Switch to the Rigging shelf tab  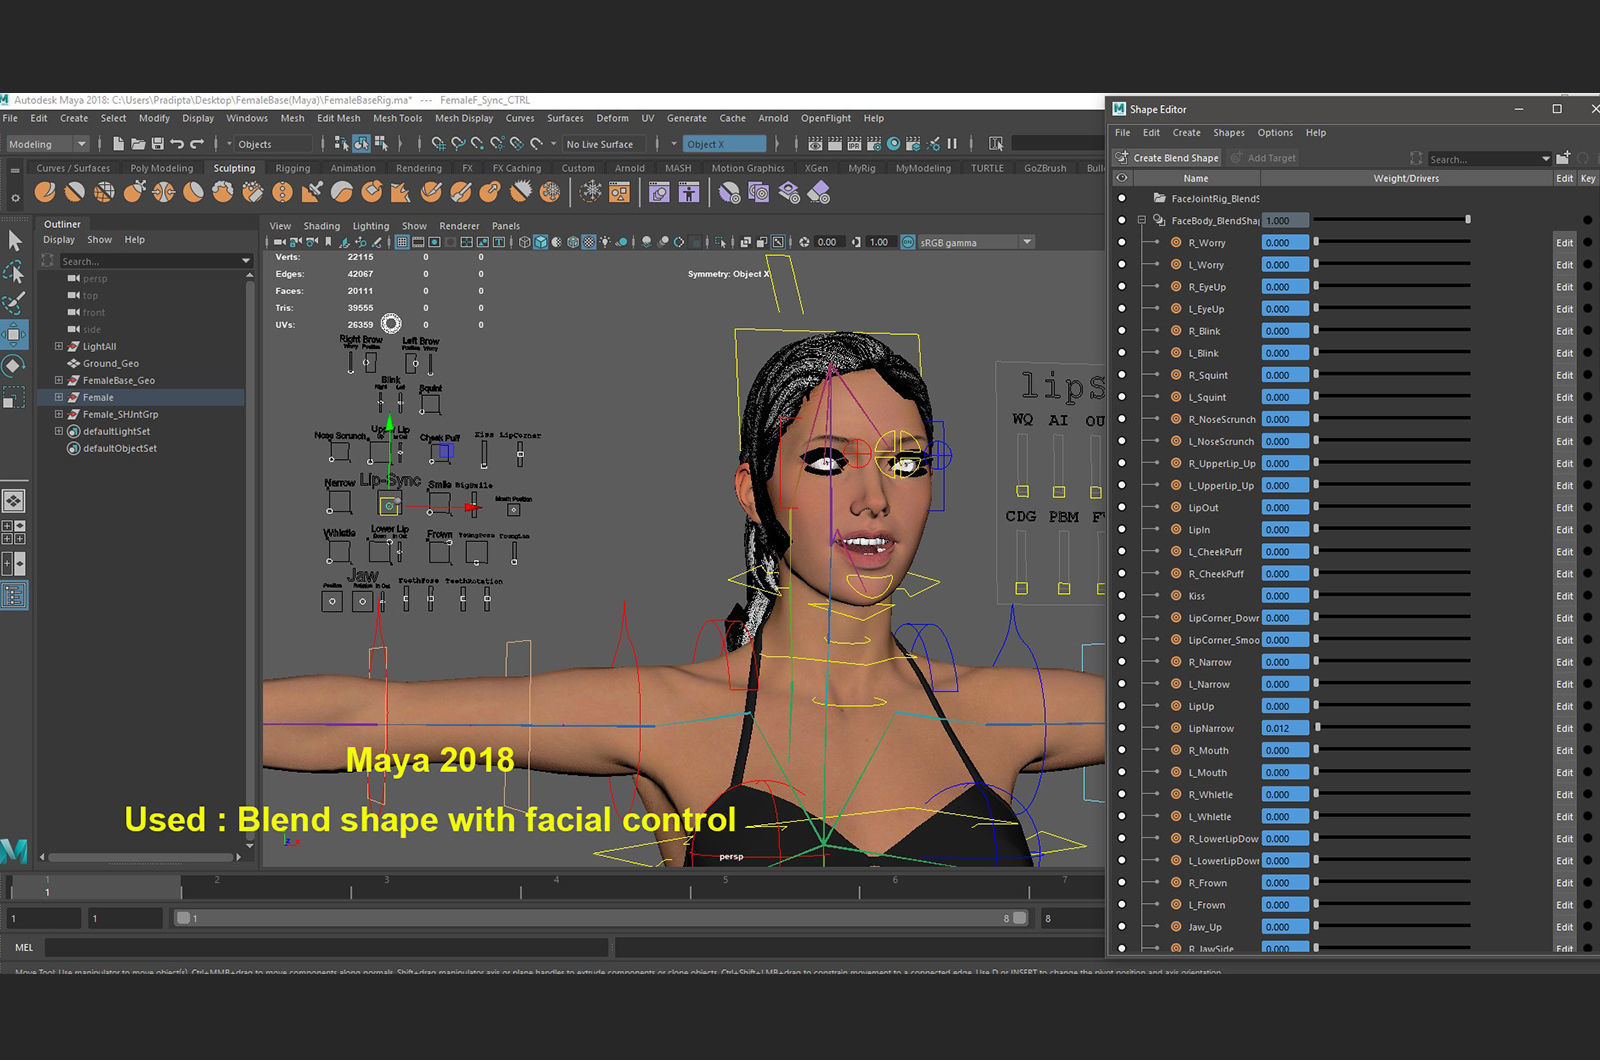(293, 168)
